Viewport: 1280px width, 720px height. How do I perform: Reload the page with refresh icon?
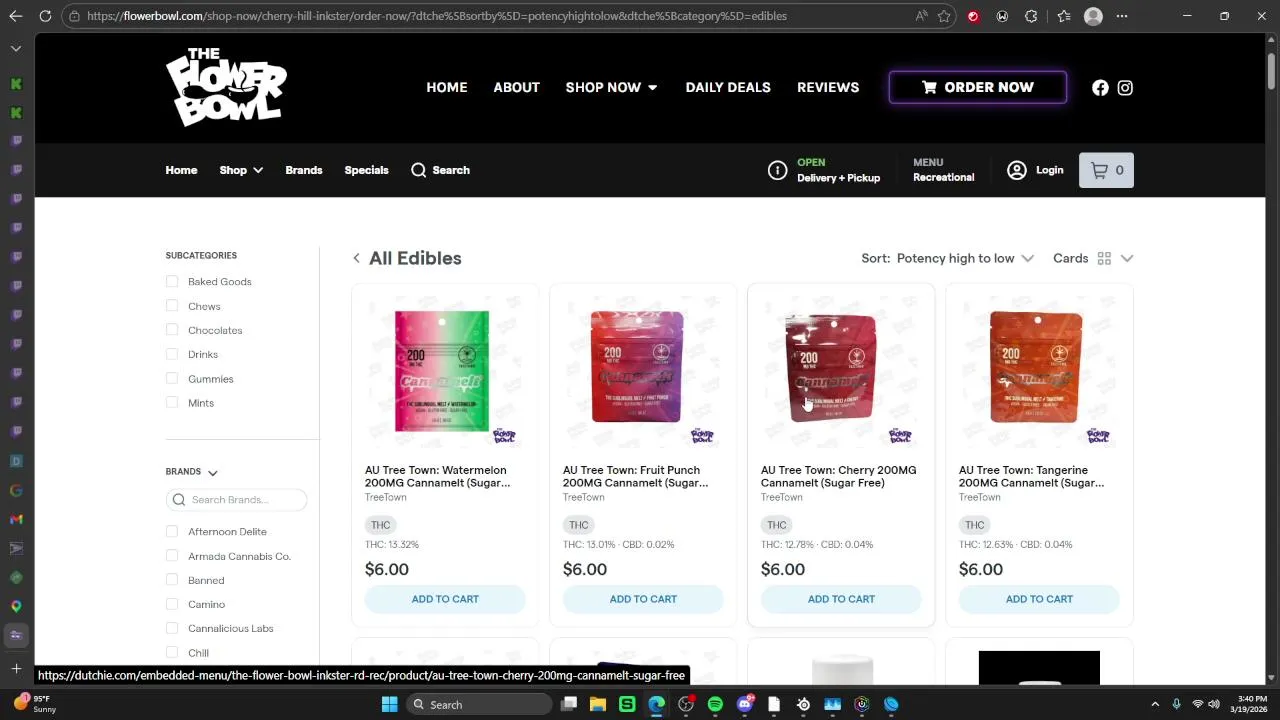pyautogui.click(x=45, y=16)
